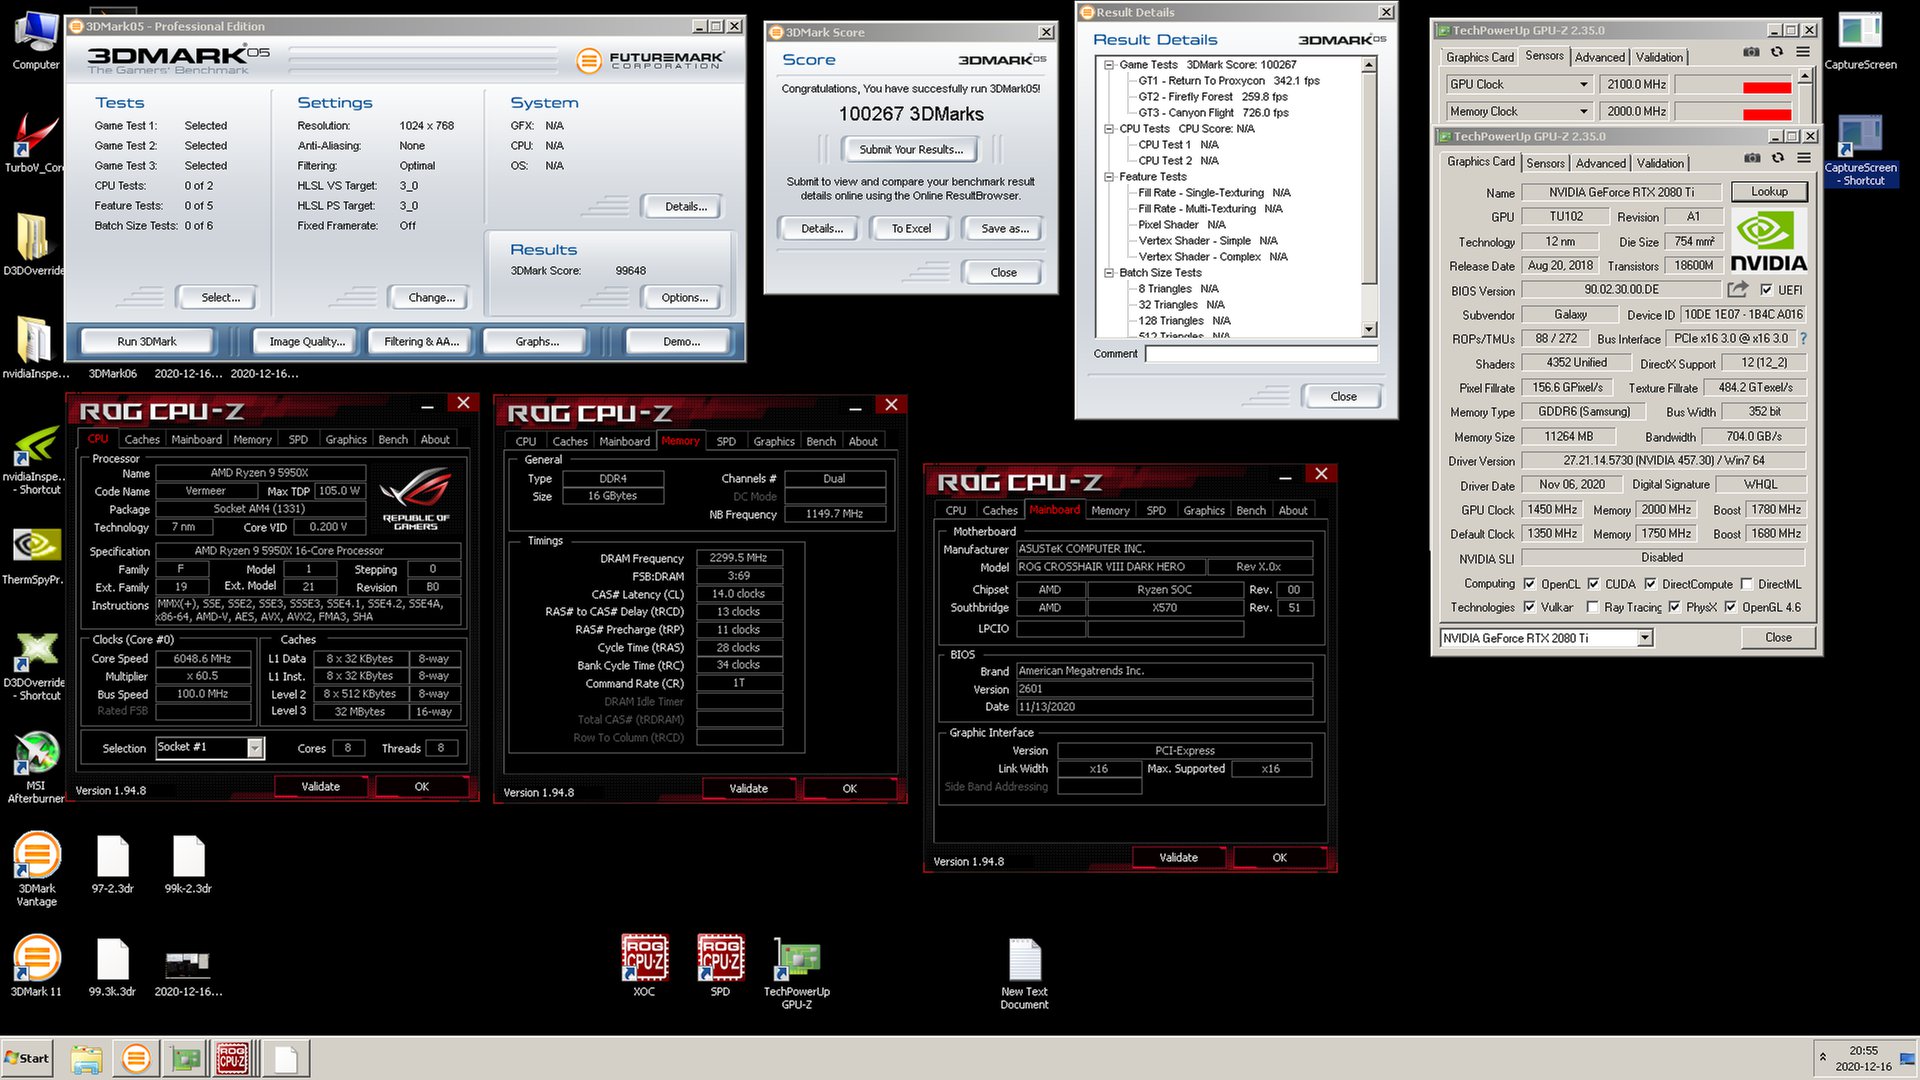Click the Bus Interface question mark icon
Viewport: 1920px width, 1080px height.
[x=1804, y=339]
